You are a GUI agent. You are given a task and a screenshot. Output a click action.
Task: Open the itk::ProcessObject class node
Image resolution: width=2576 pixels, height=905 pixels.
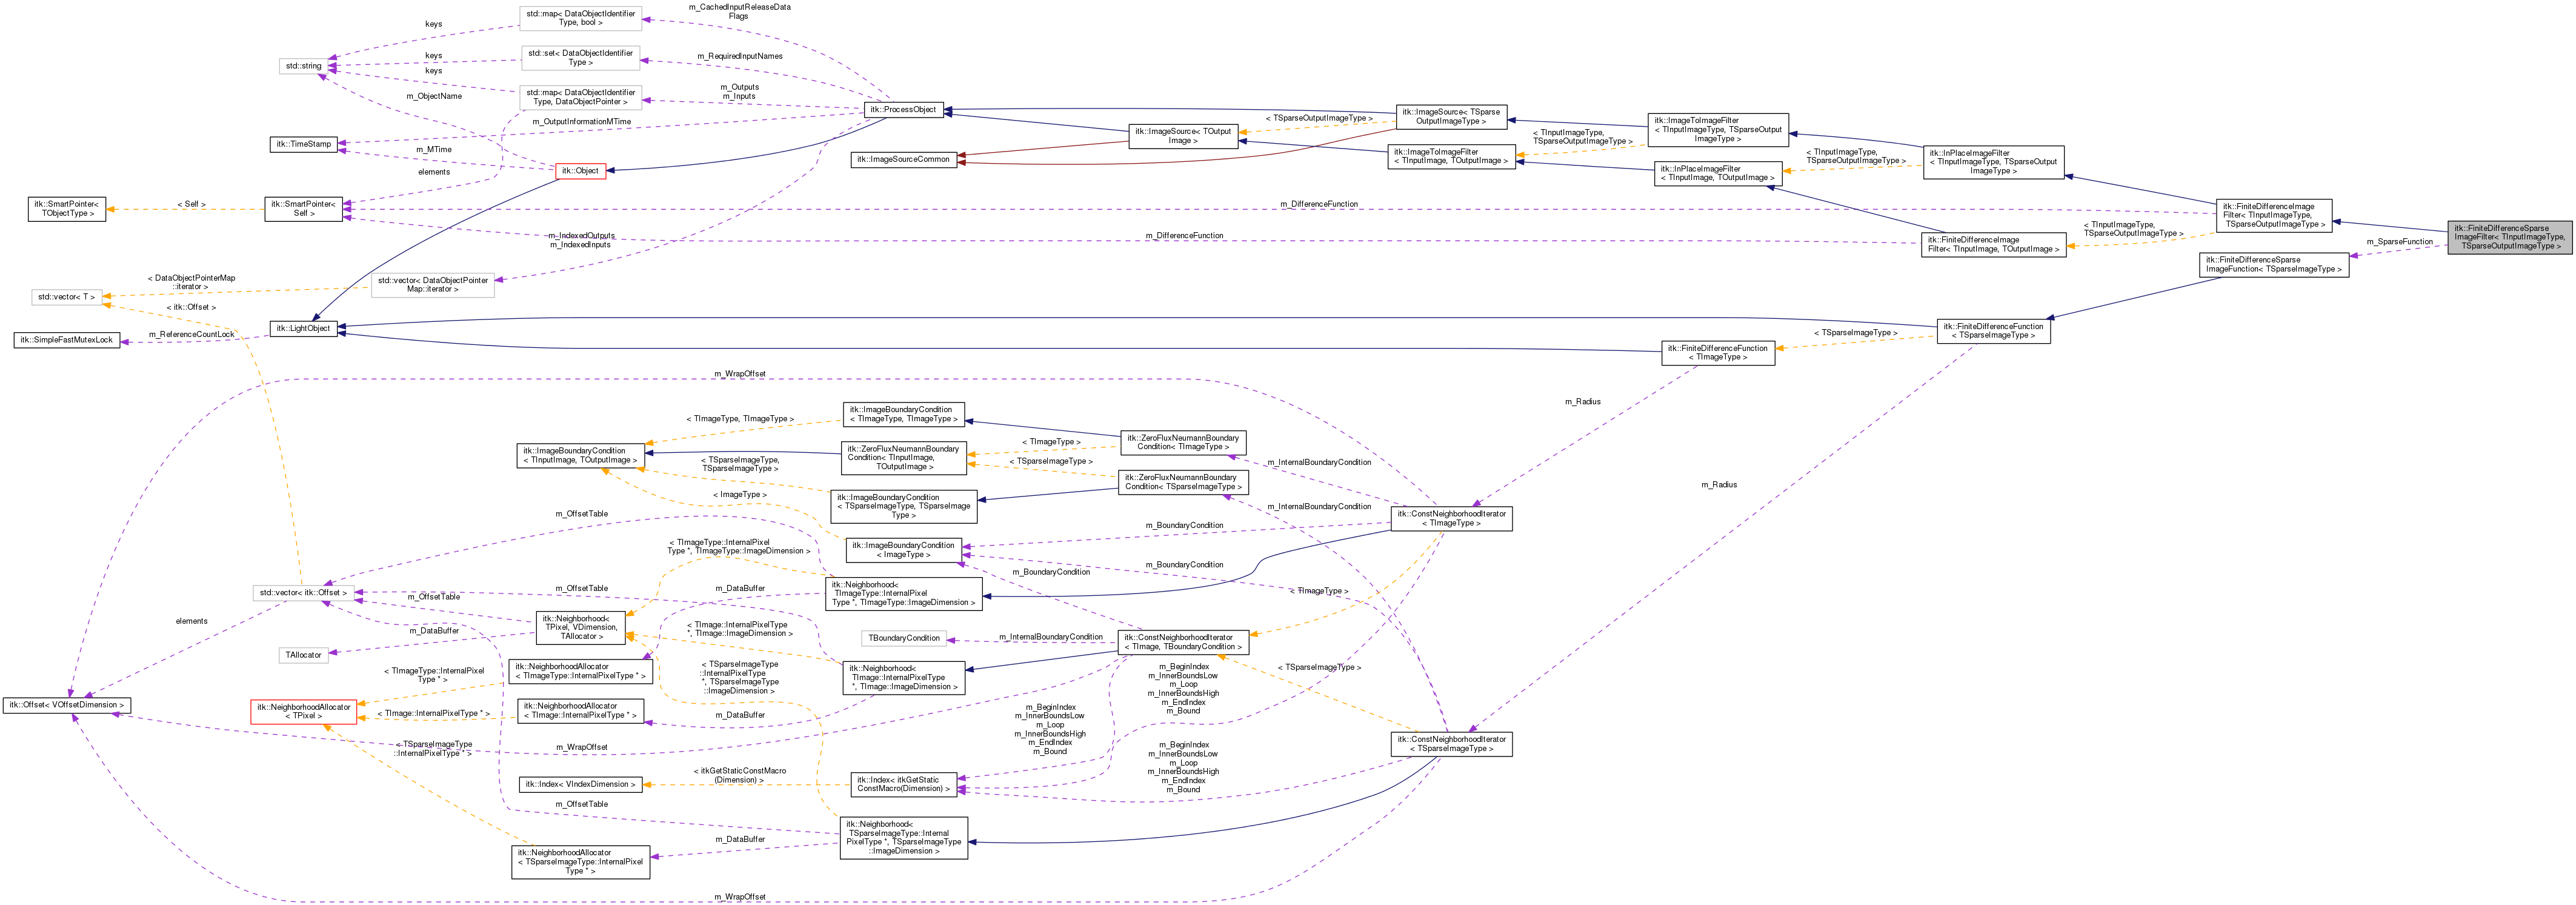tap(903, 110)
